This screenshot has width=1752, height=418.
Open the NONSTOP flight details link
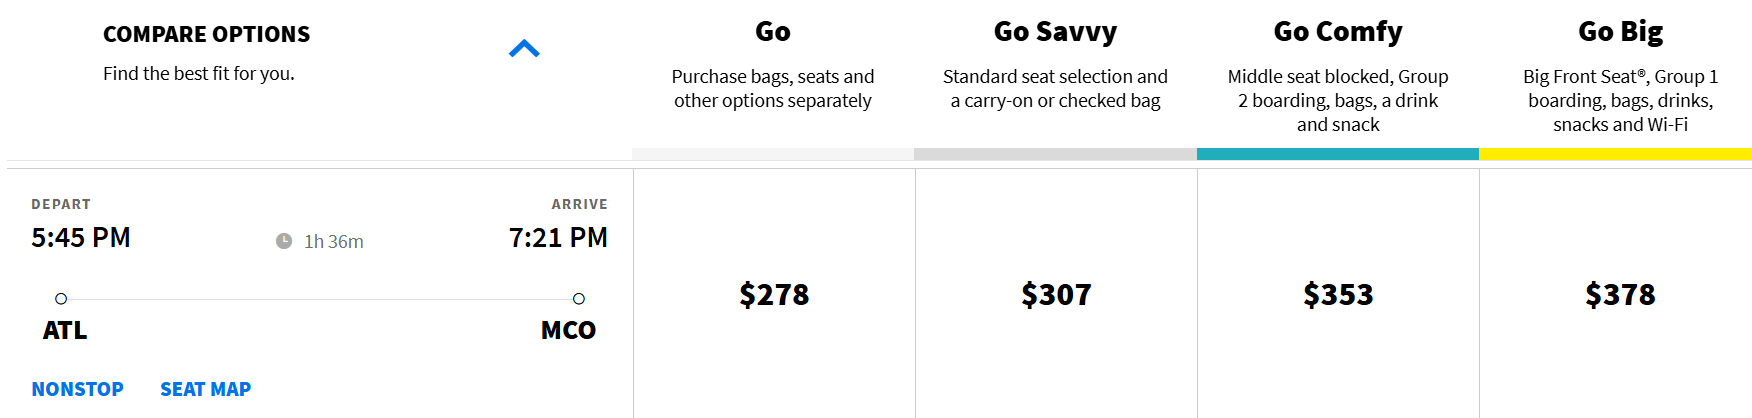click(x=78, y=389)
